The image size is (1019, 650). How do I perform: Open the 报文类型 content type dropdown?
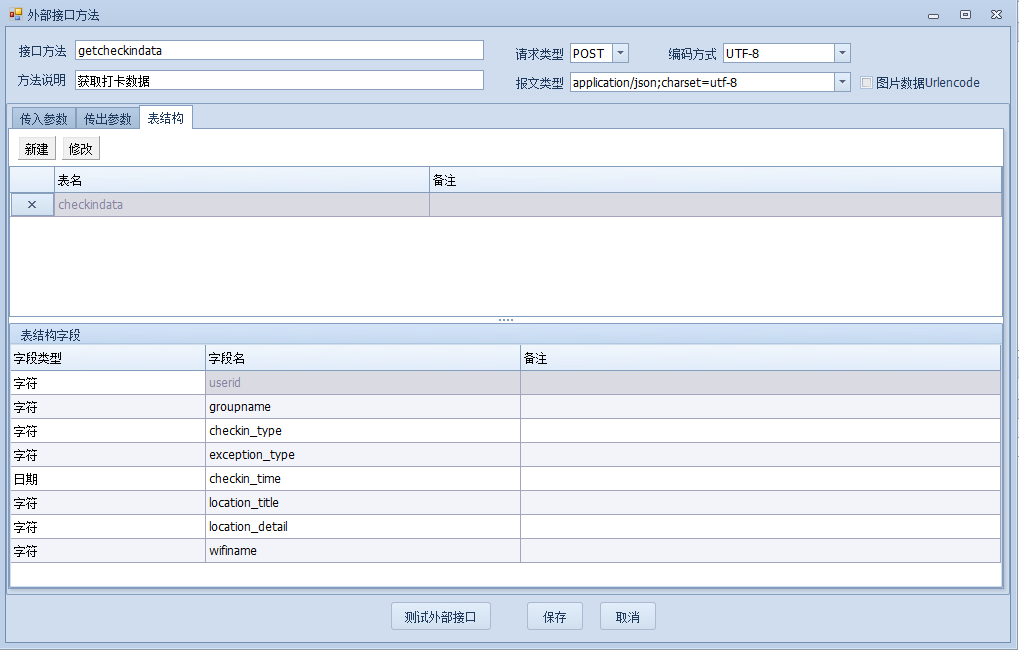click(x=842, y=83)
